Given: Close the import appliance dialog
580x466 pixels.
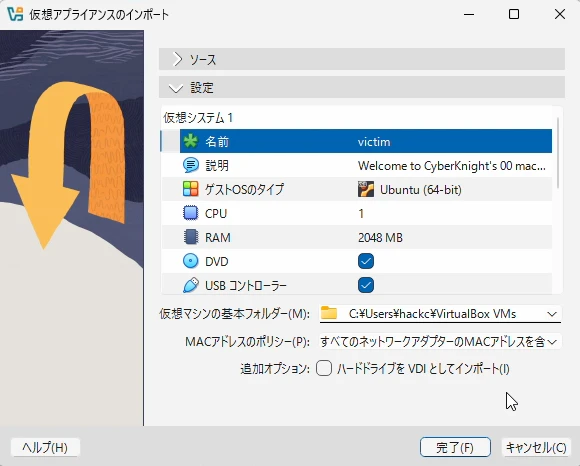Looking at the screenshot, I should 560,14.
